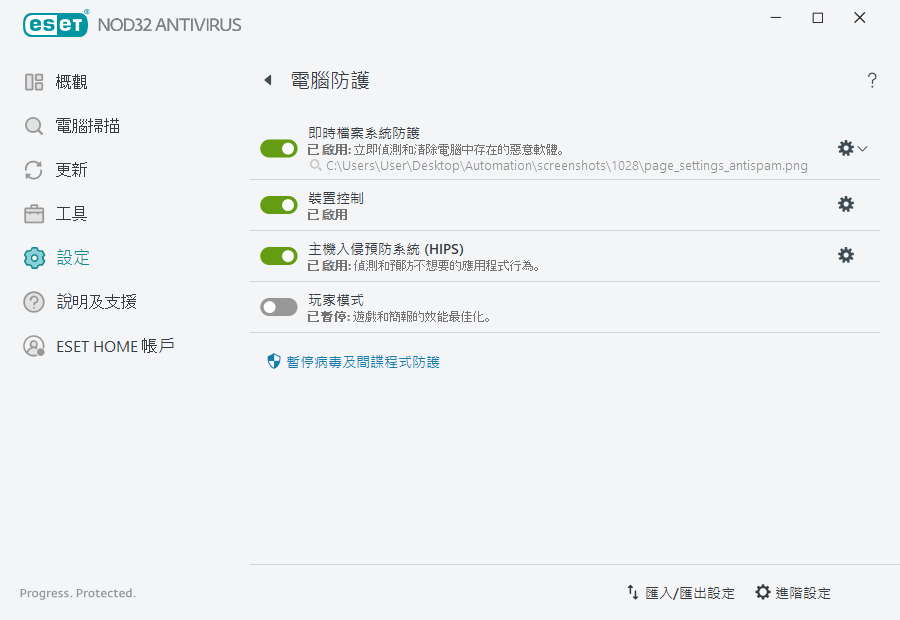The width and height of the screenshot is (900, 620).
Task: Turn off the 裝置控制 switch
Action: tap(278, 204)
